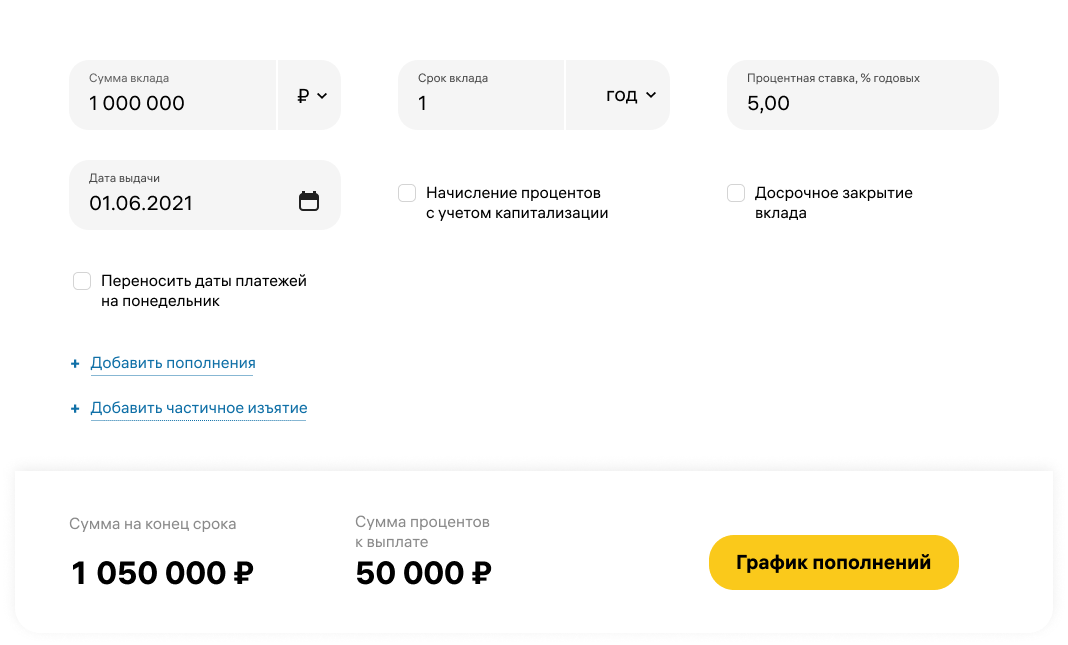Click into the Срок вклада field
The image size is (1068, 645).
tap(480, 102)
